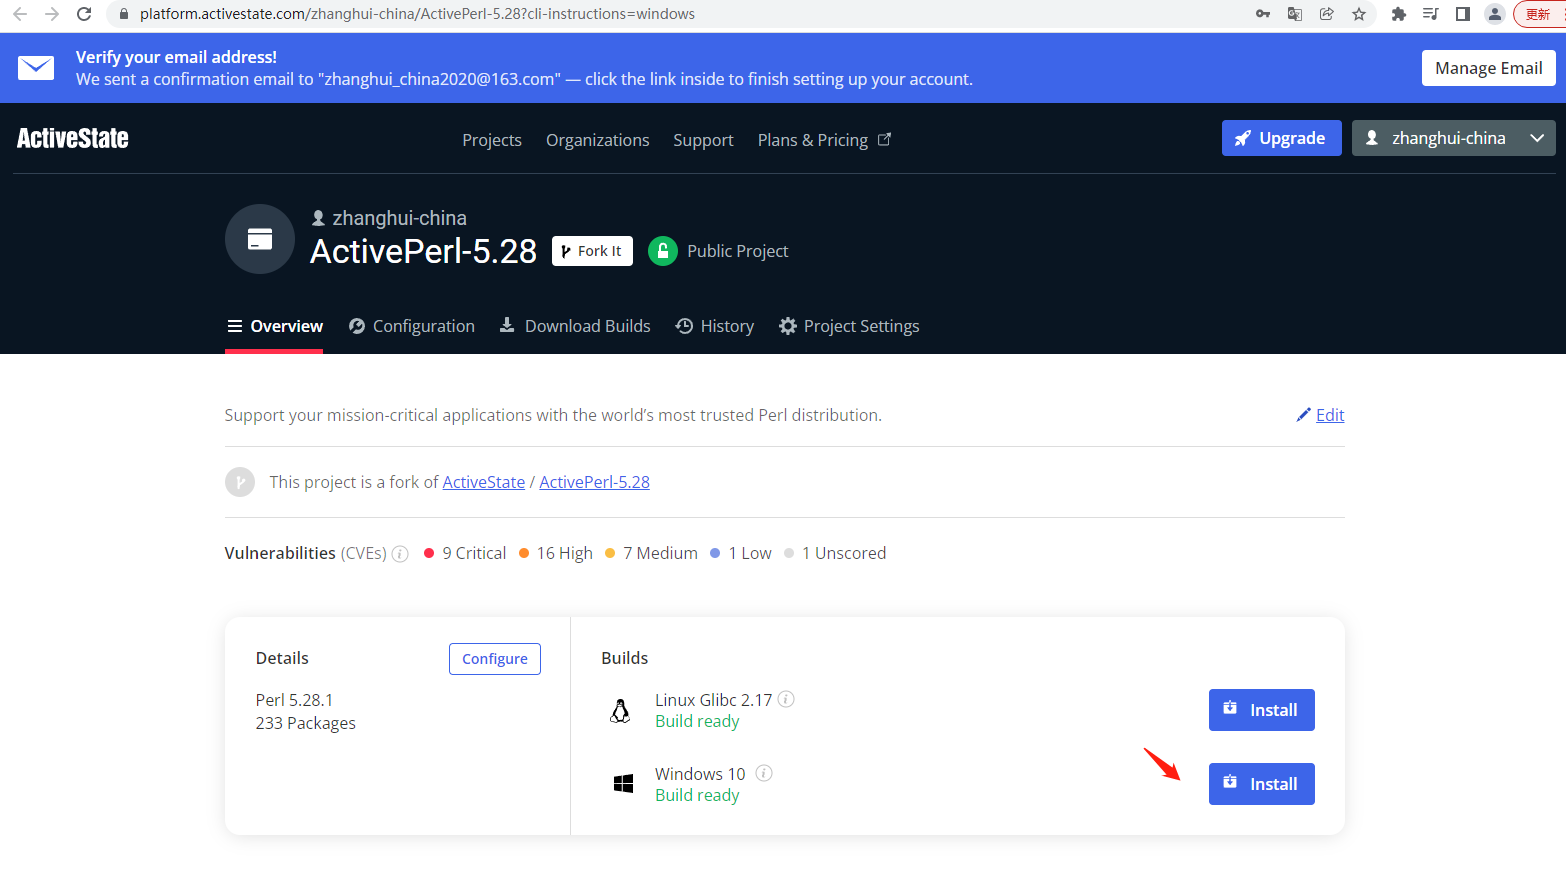Click the browser address bar URL
The width and height of the screenshot is (1566, 871).
pos(417,14)
